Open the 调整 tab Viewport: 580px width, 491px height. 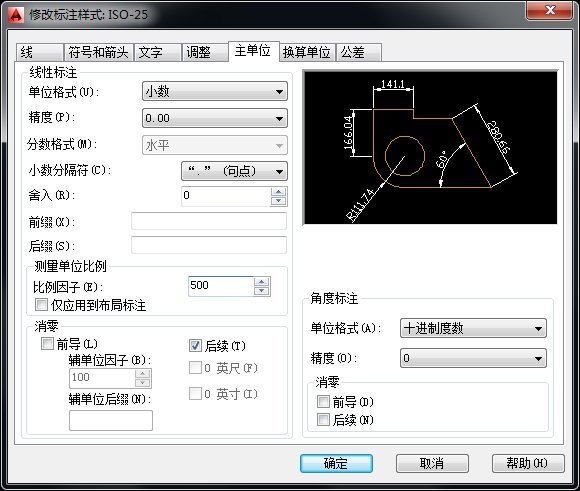(x=205, y=52)
